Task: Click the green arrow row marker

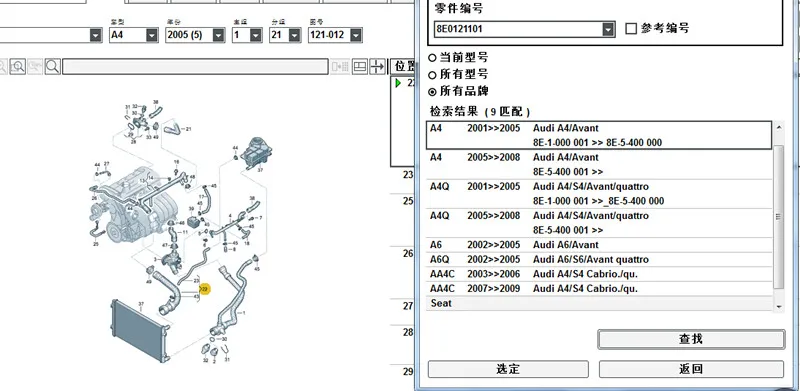Action: click(398, 83)
